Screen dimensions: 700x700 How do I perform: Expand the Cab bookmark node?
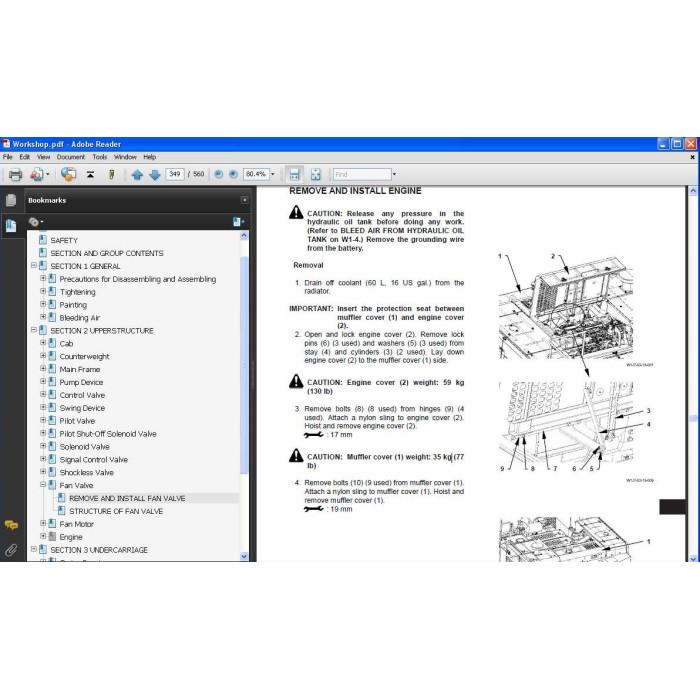[43, 343]
